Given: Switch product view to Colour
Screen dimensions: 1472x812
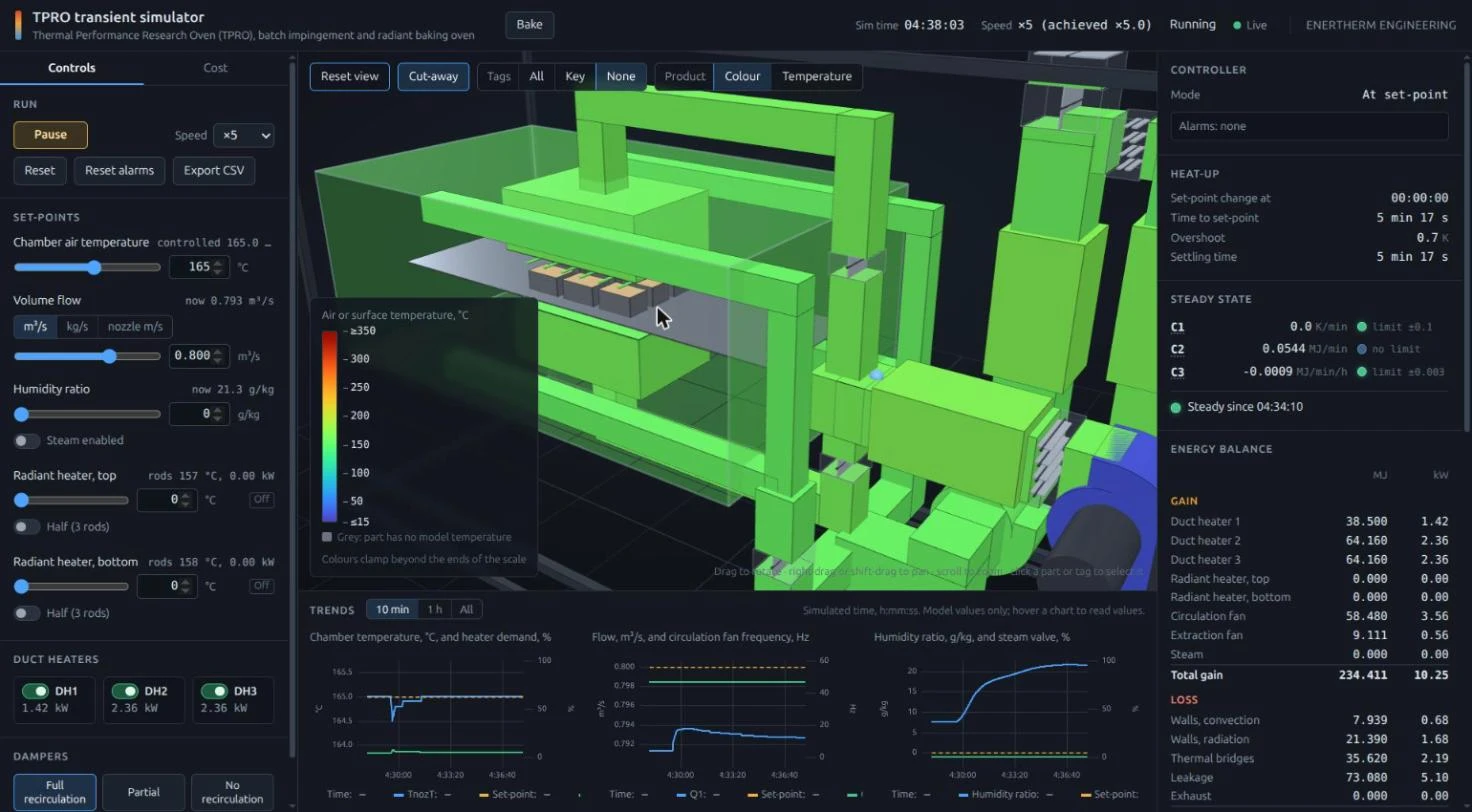Looking at the screenshot, I should pyautogui.click(x=742, y=77).
